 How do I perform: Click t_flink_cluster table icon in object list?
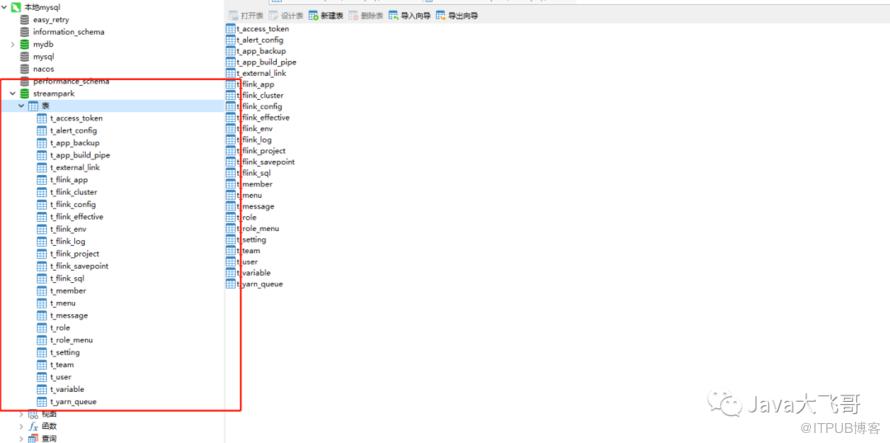coord(230,95)
